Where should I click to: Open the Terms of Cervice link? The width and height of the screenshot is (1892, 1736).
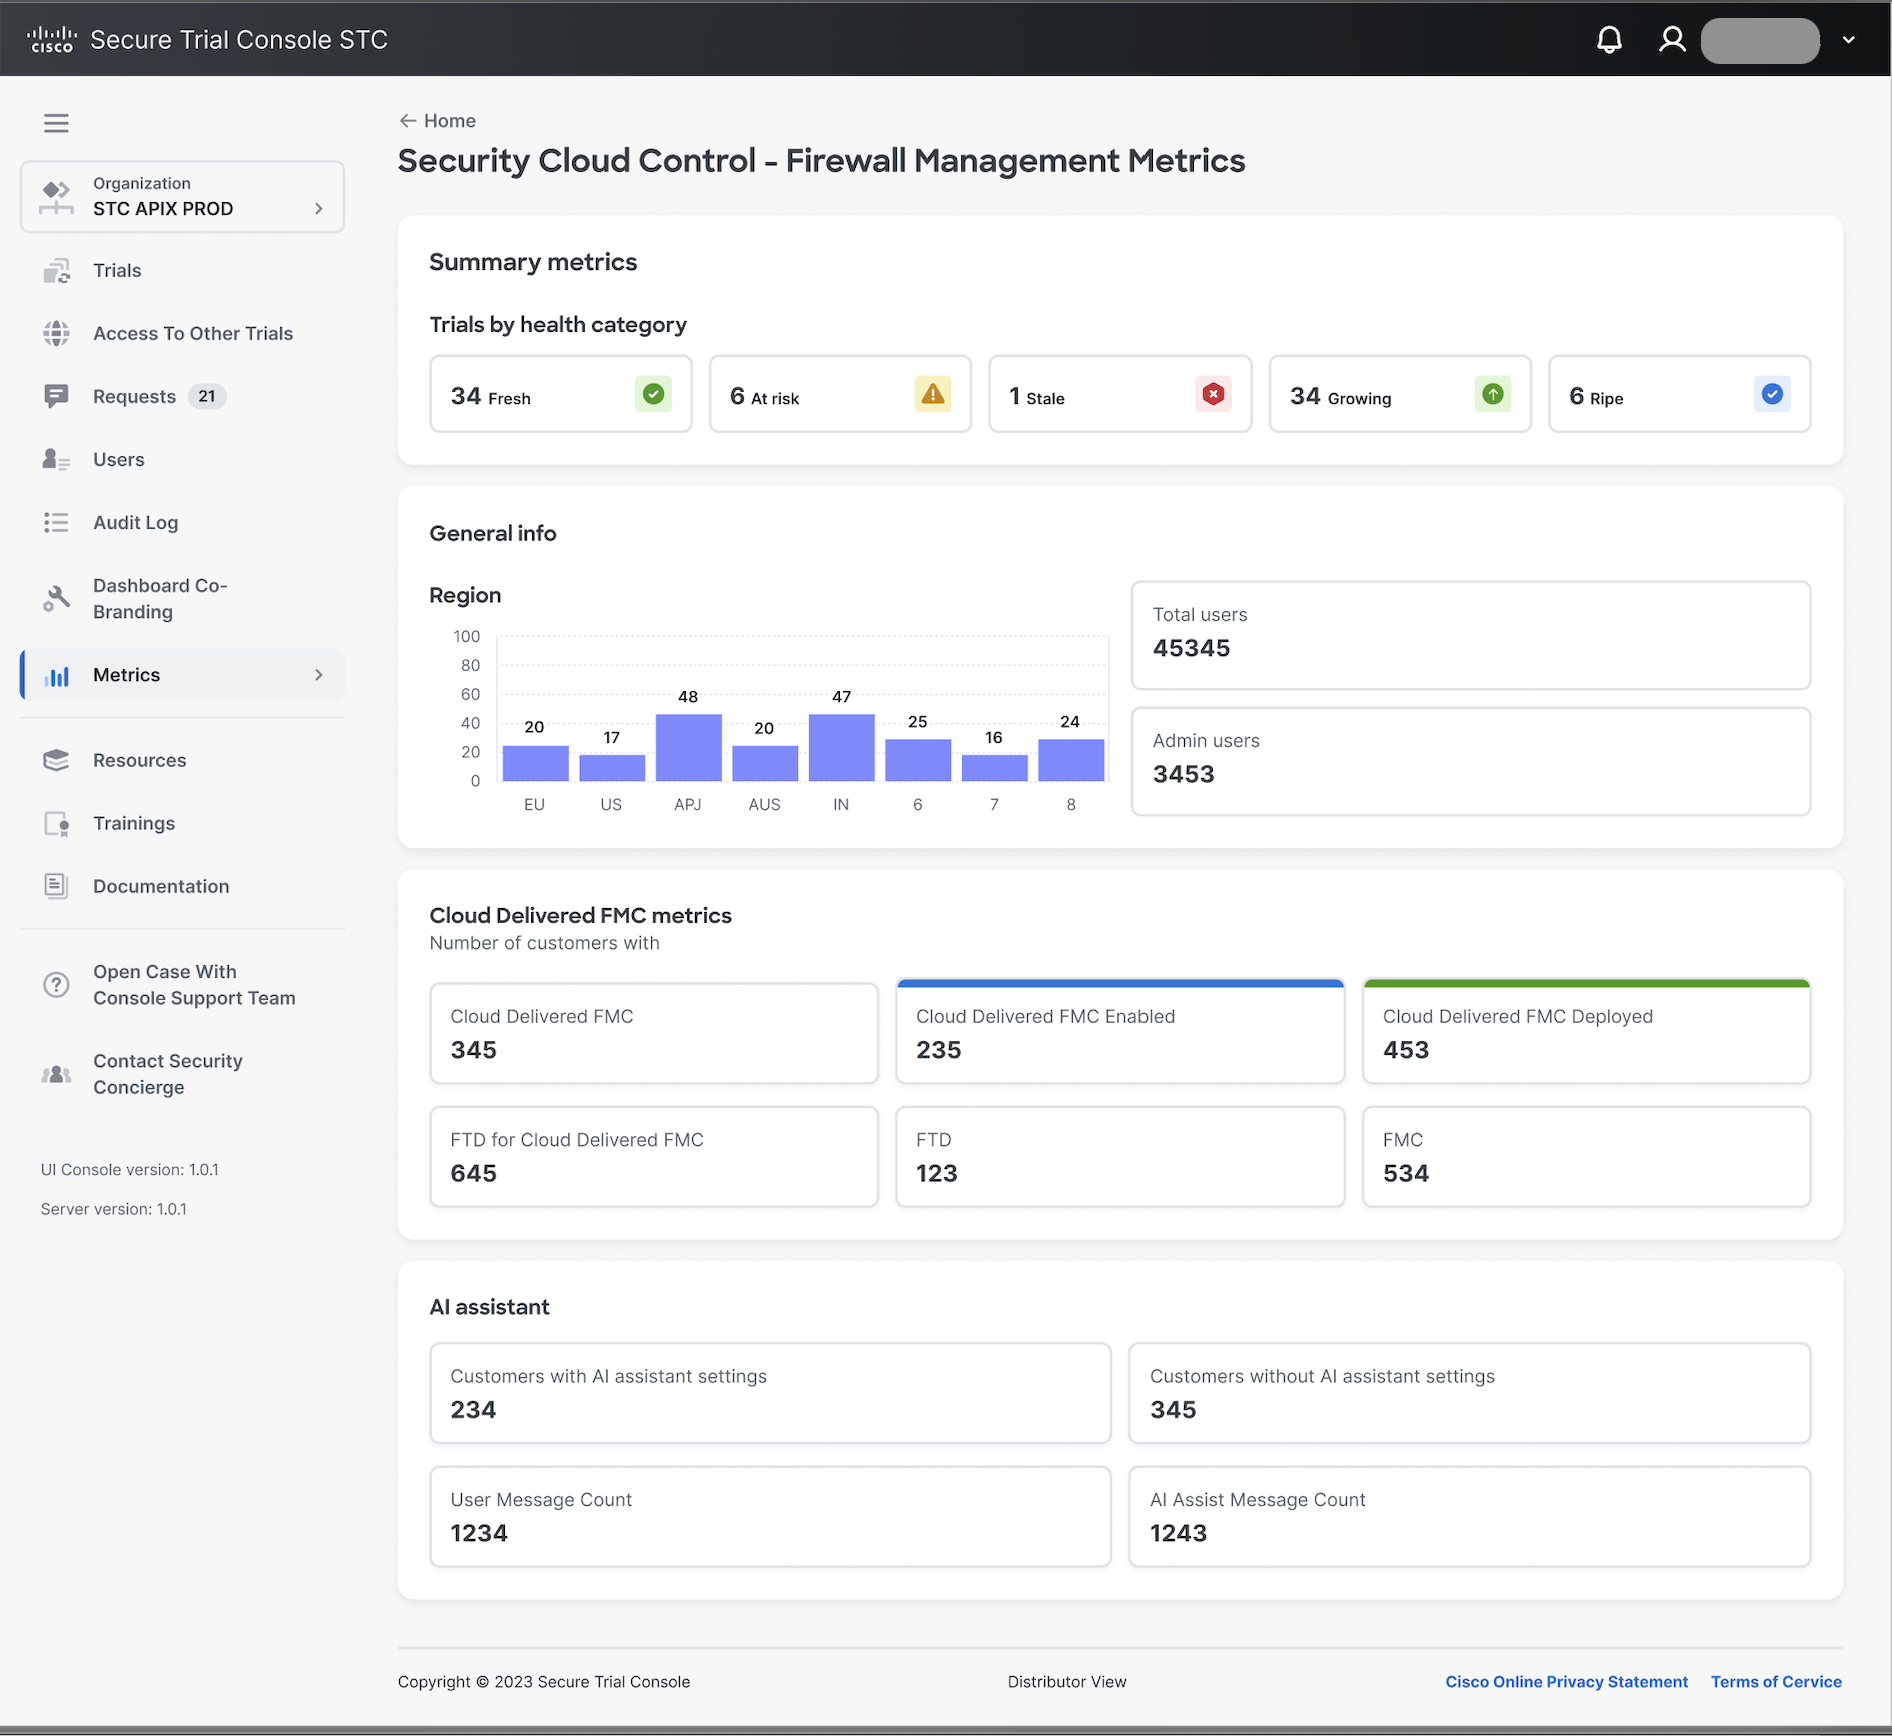1776,1682
